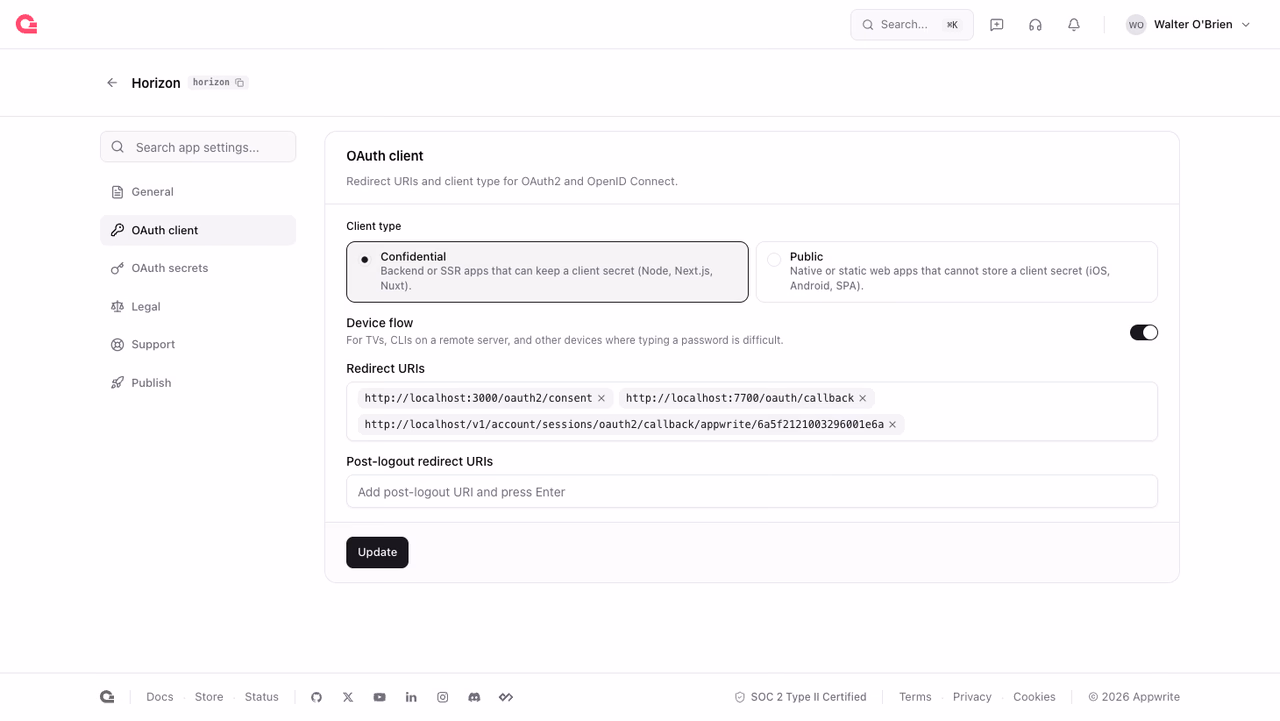Screen dimensions: 1280x721
Task: Remove the appwrite sessions callback URI
Action: point(893,425)
